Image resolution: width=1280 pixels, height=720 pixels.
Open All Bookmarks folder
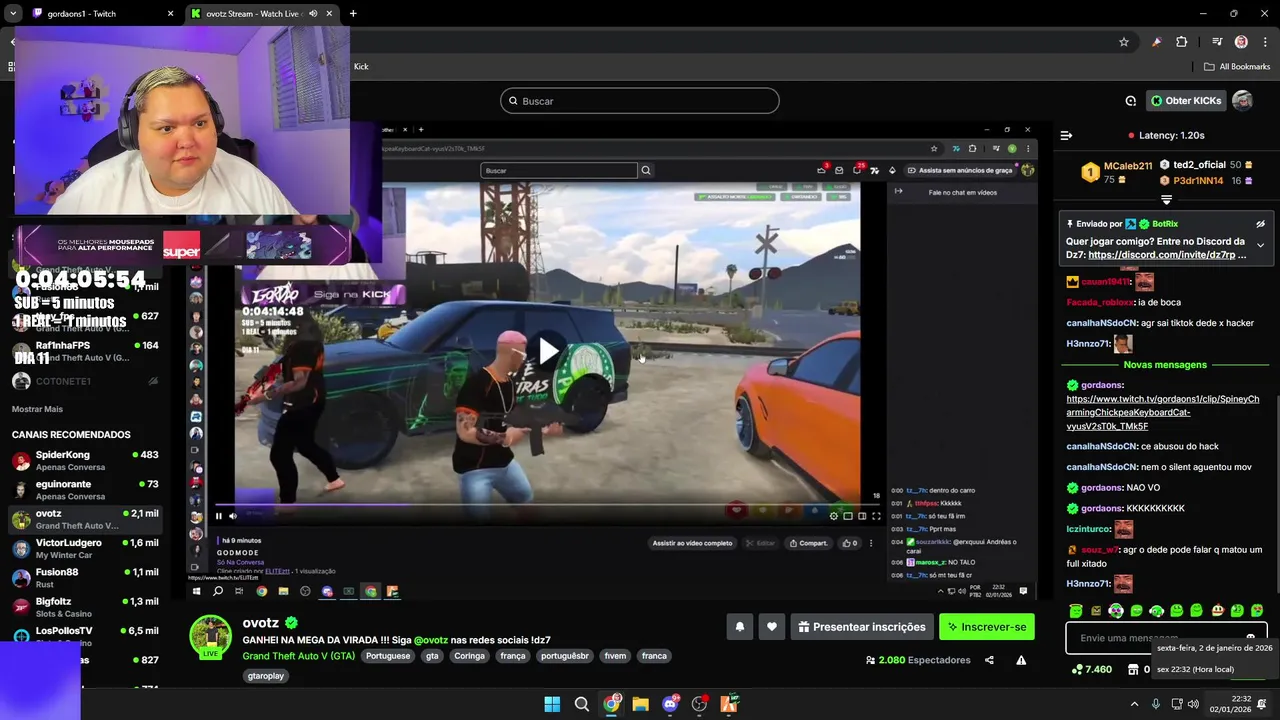(1237, 67)
